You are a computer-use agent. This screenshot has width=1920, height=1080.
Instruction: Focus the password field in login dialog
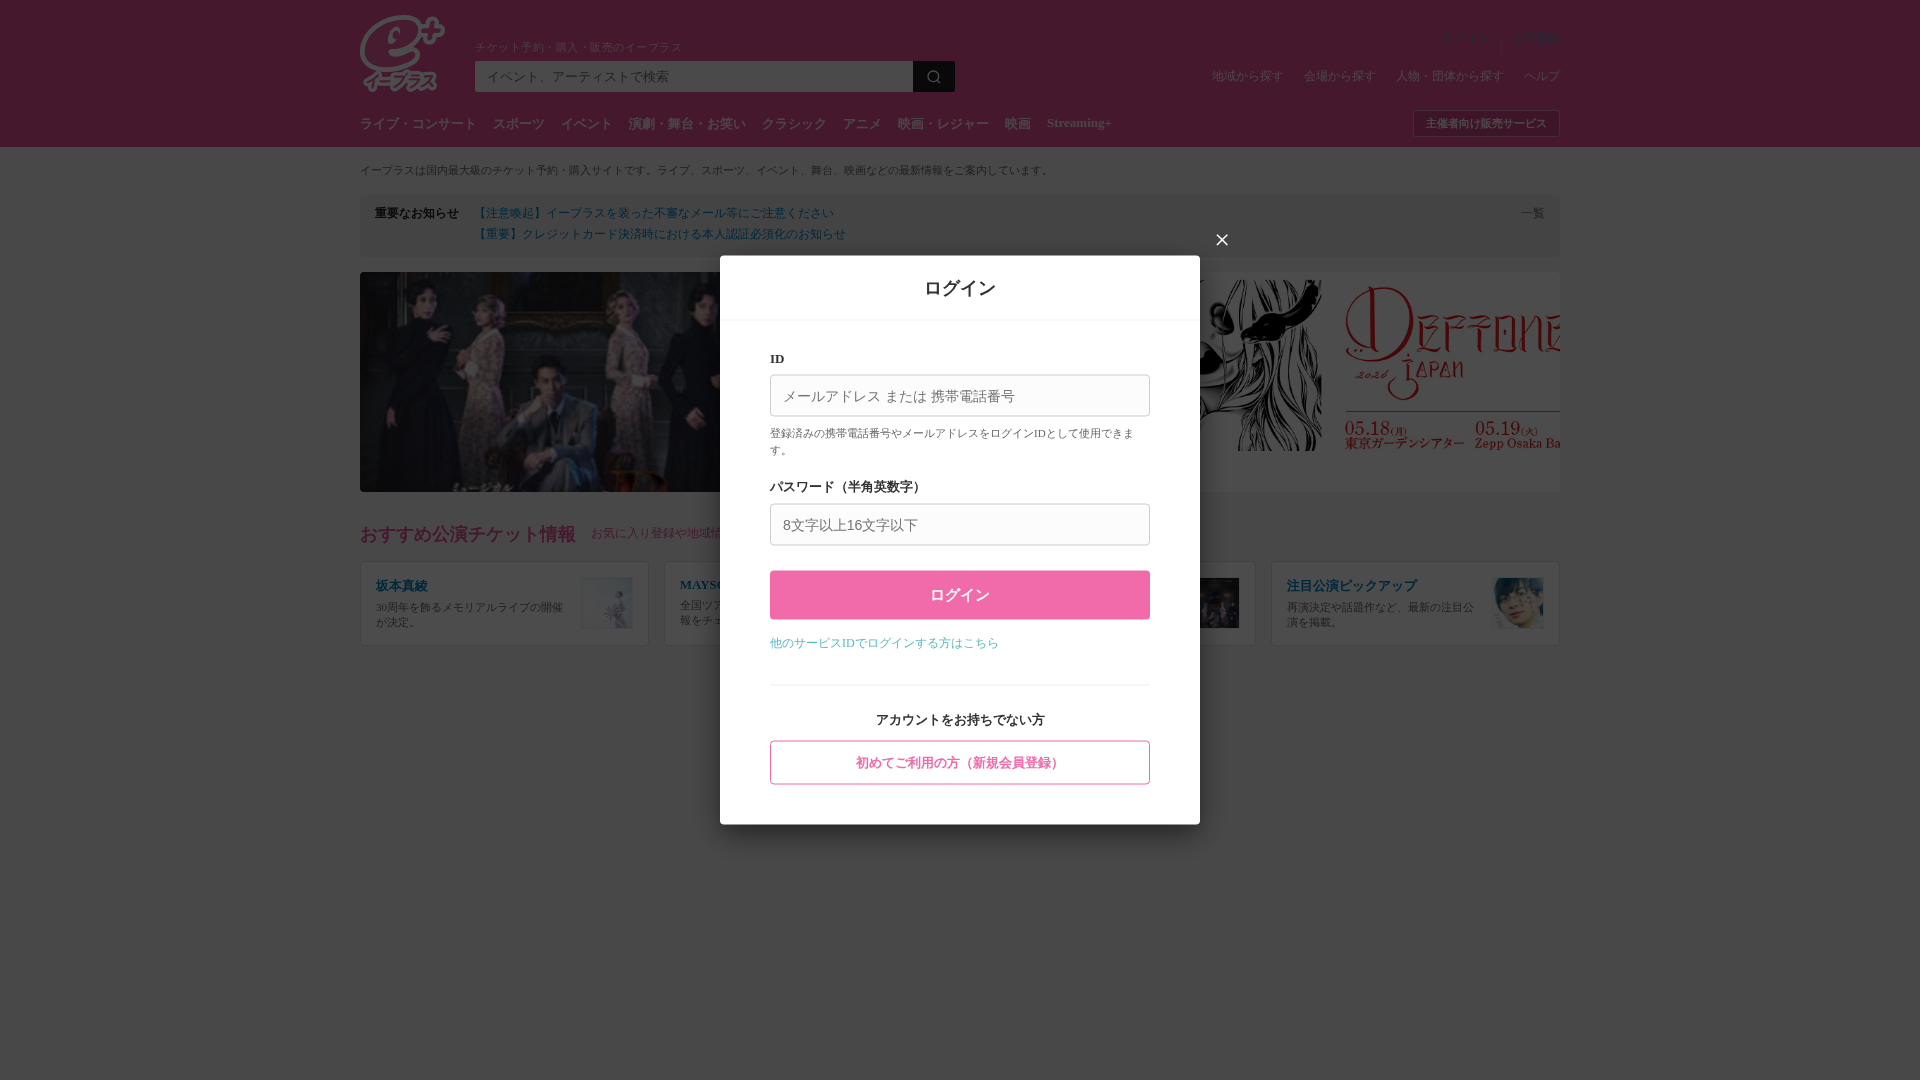959,525
